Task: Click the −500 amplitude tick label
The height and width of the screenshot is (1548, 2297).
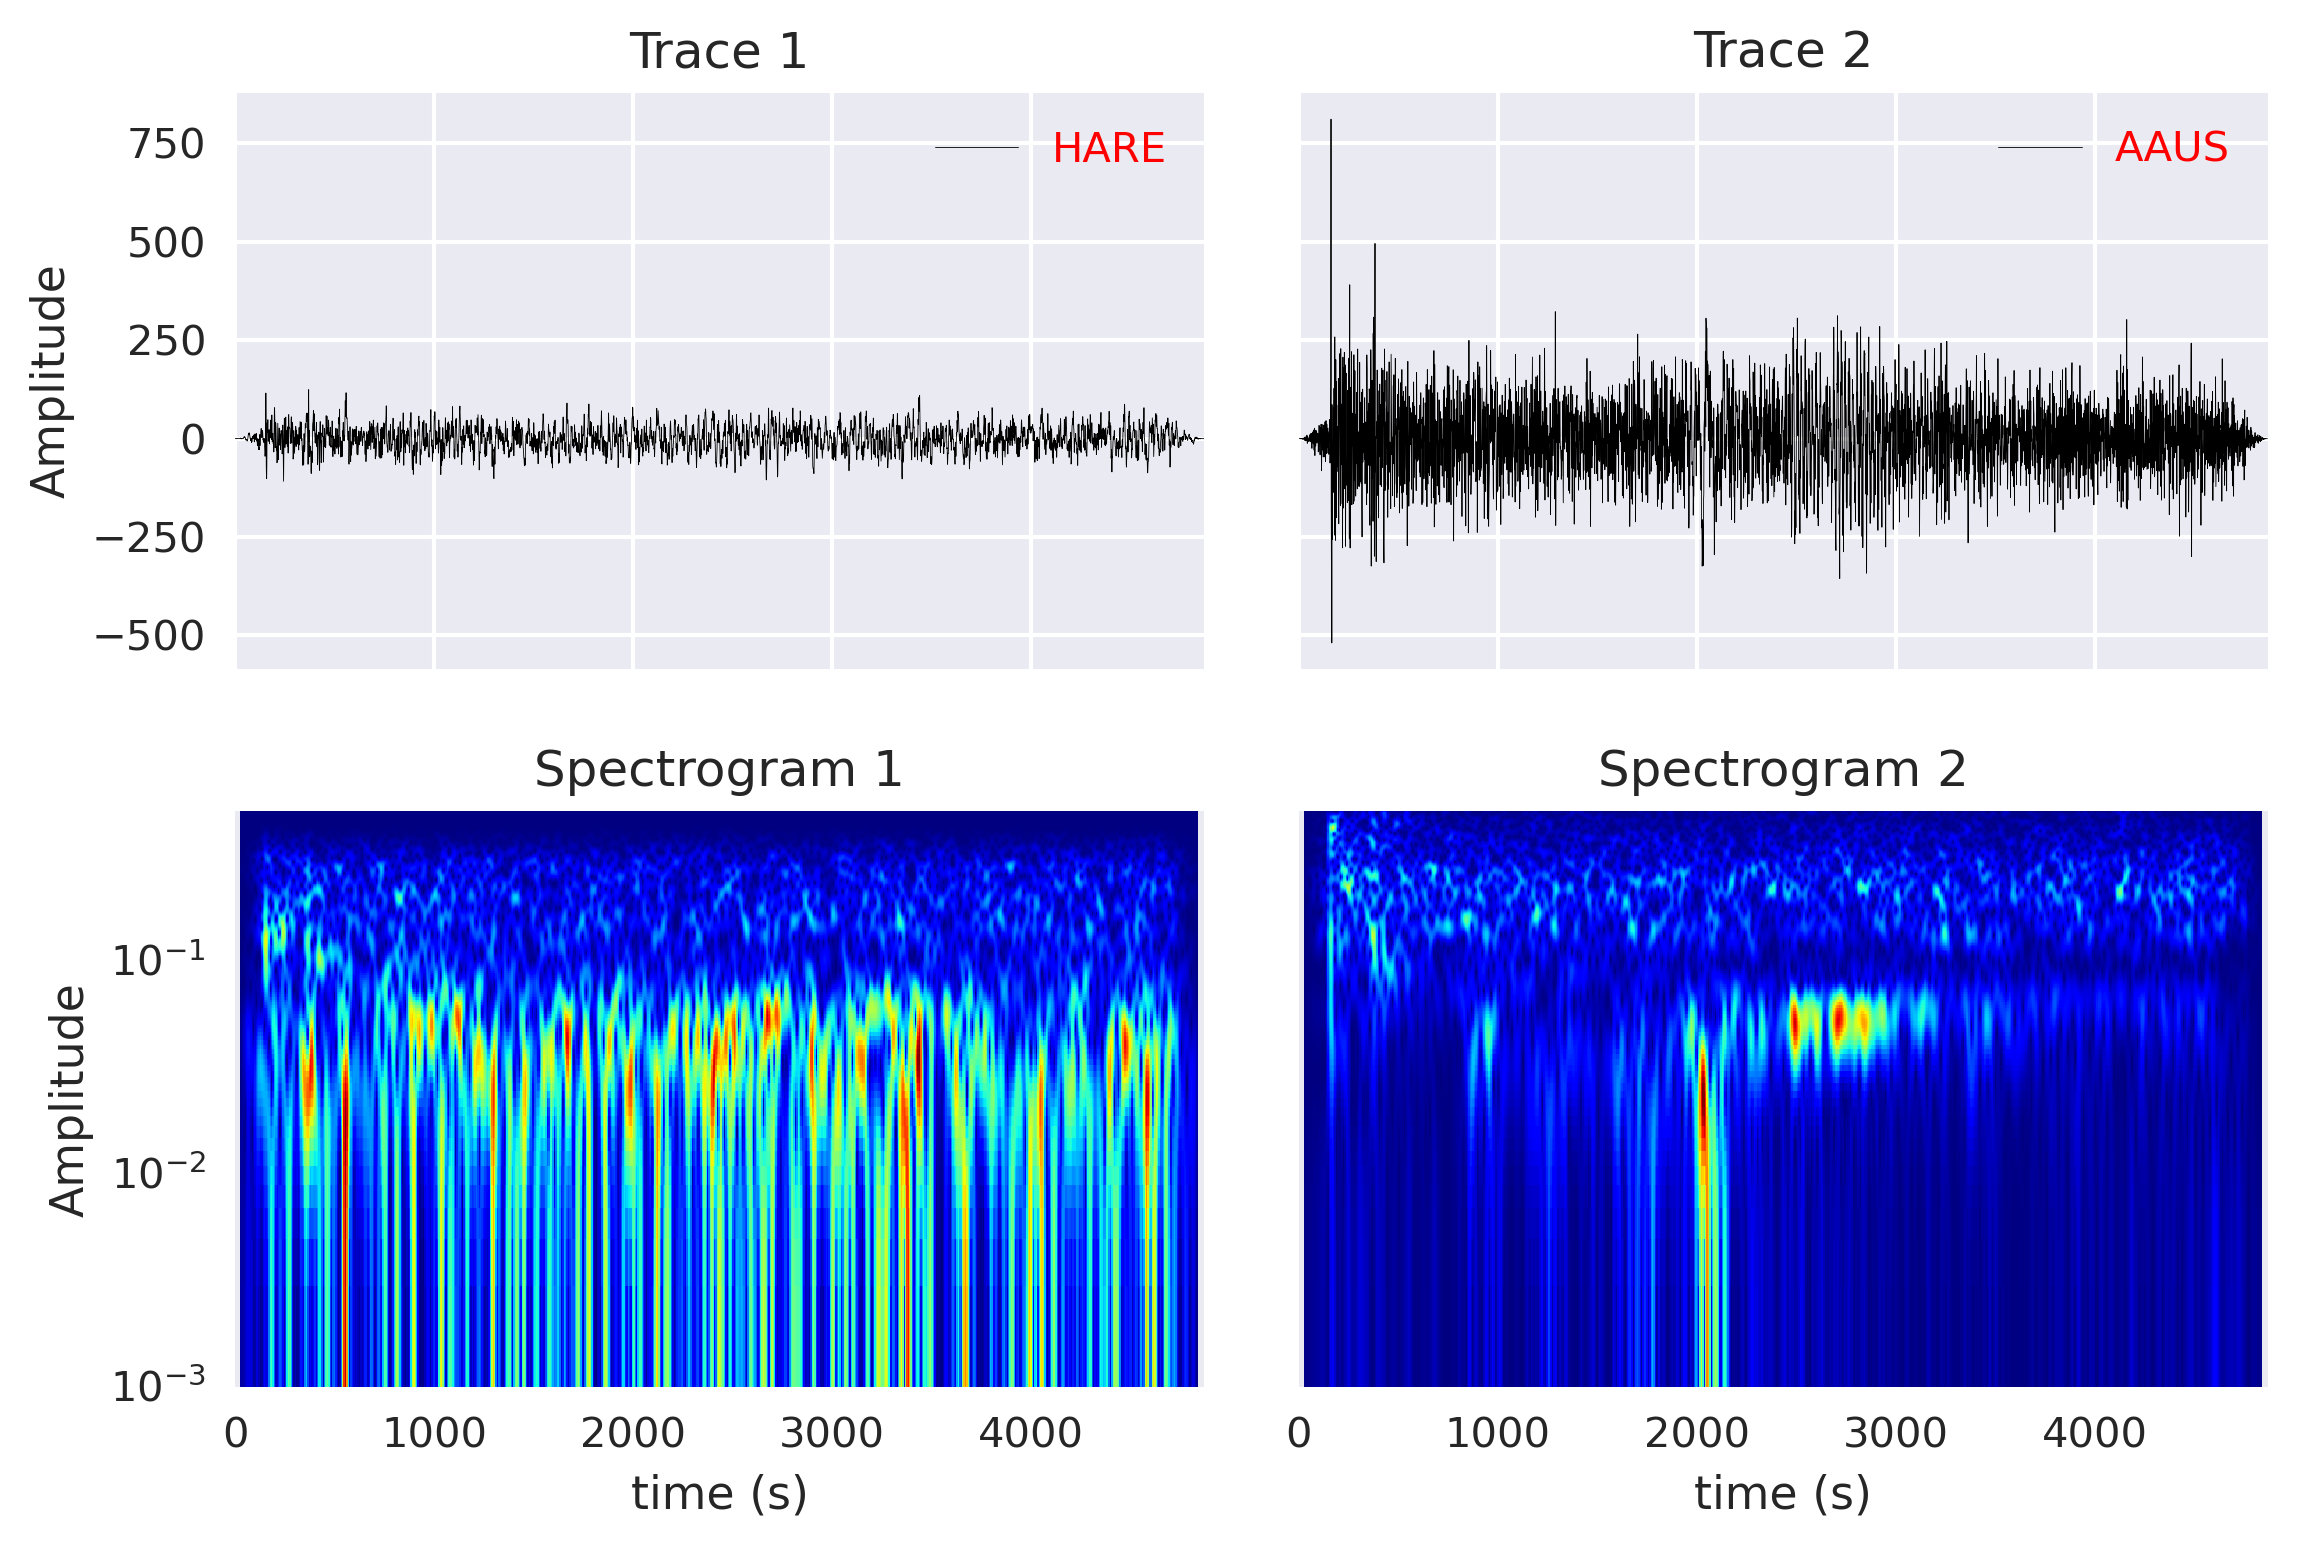Action: pyautogui.click(x=149, y=636)
